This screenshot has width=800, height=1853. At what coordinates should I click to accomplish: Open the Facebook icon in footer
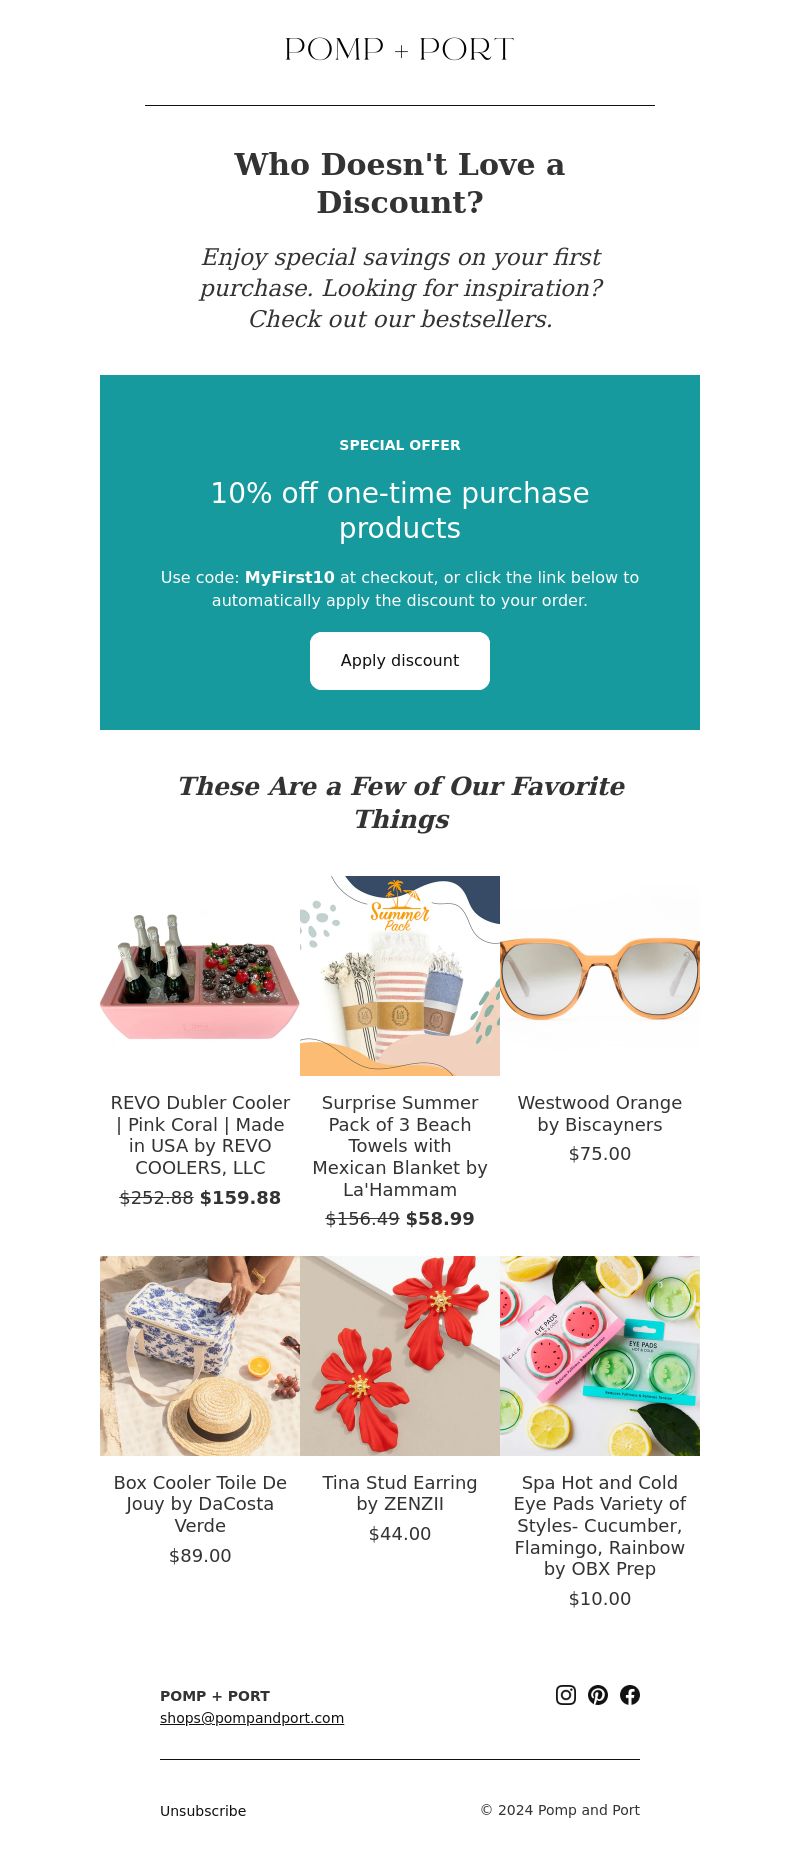(x=630, y=1694)
